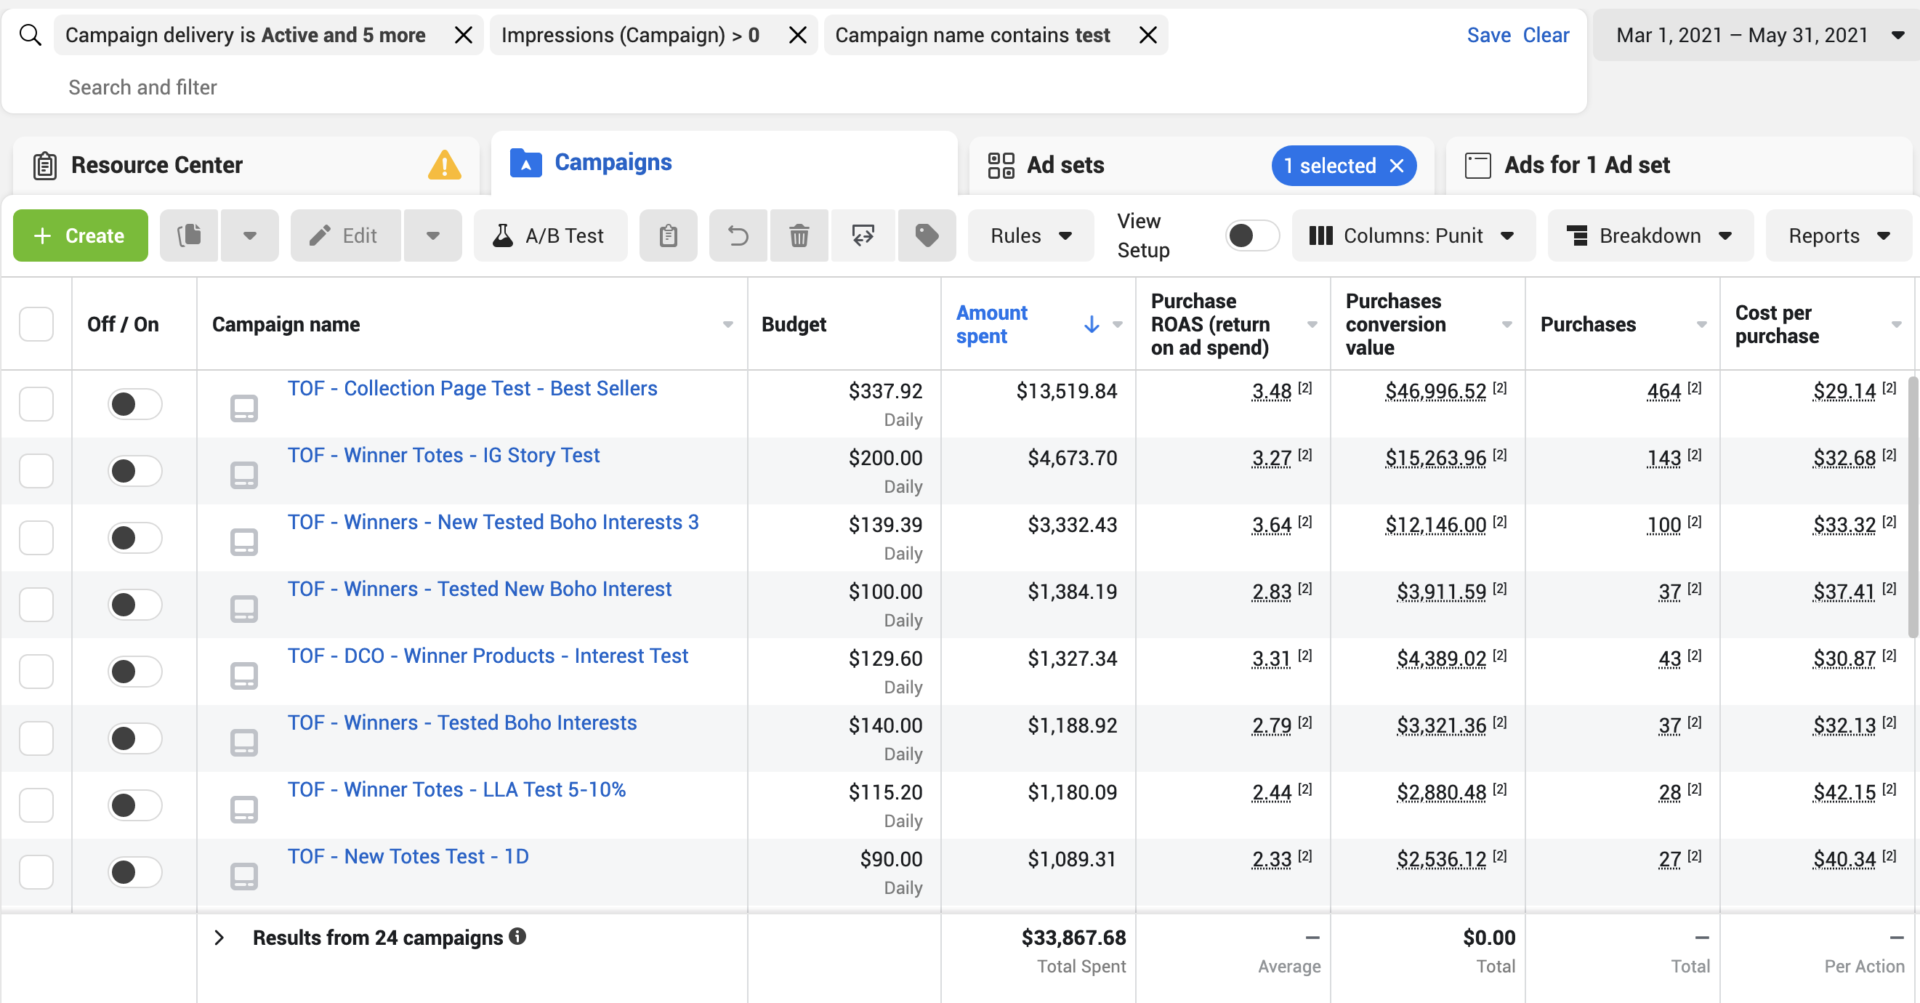Screen dimensions: 1920x1003
Task: Click the trash delete icon
Action: click(799, 236)
